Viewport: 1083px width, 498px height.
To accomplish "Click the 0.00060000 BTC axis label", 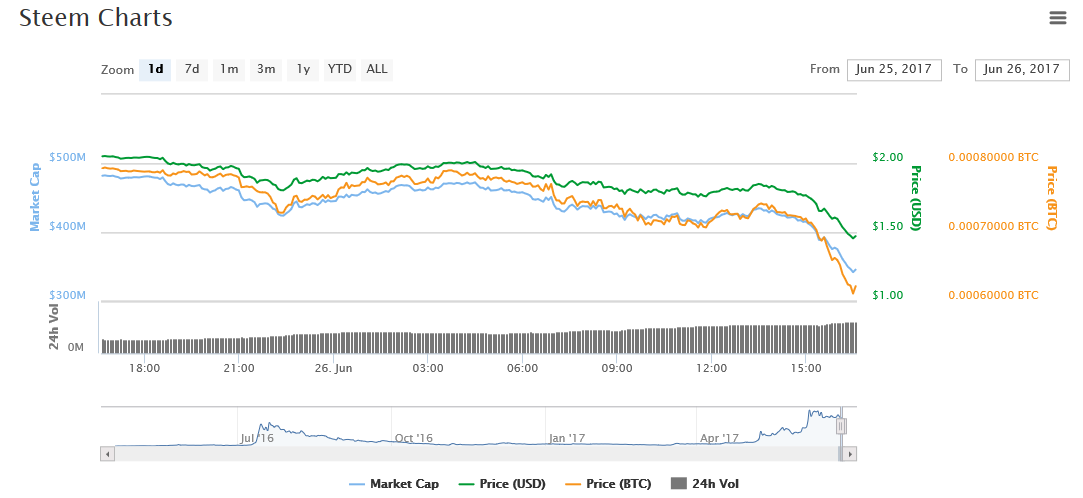I will click(x=993, y=296).
